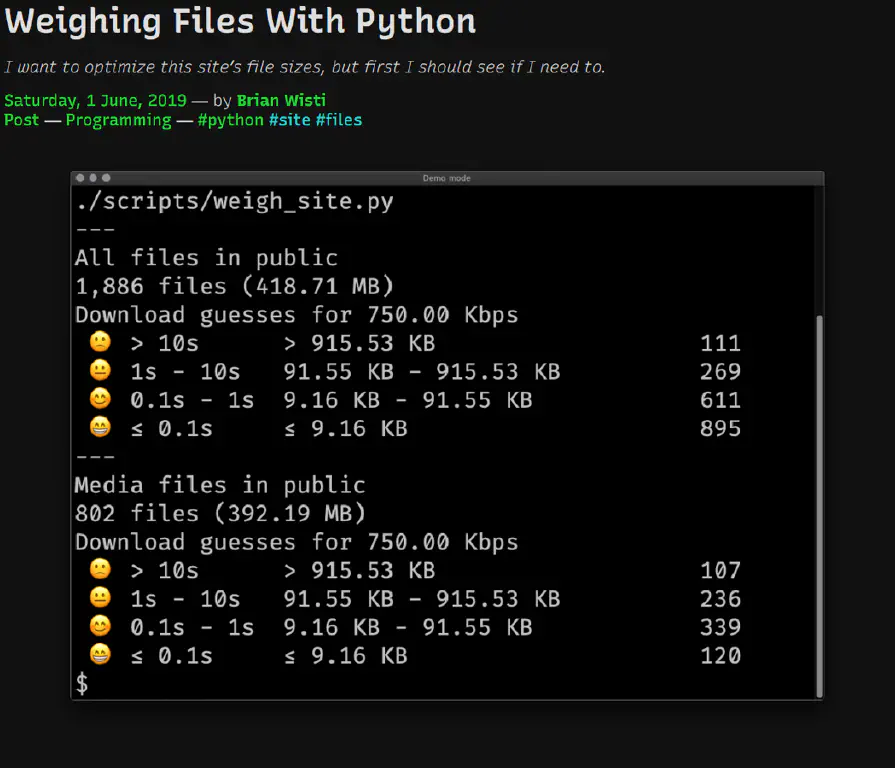
Task: Open the Post content type link
Action: click(21, 120)
